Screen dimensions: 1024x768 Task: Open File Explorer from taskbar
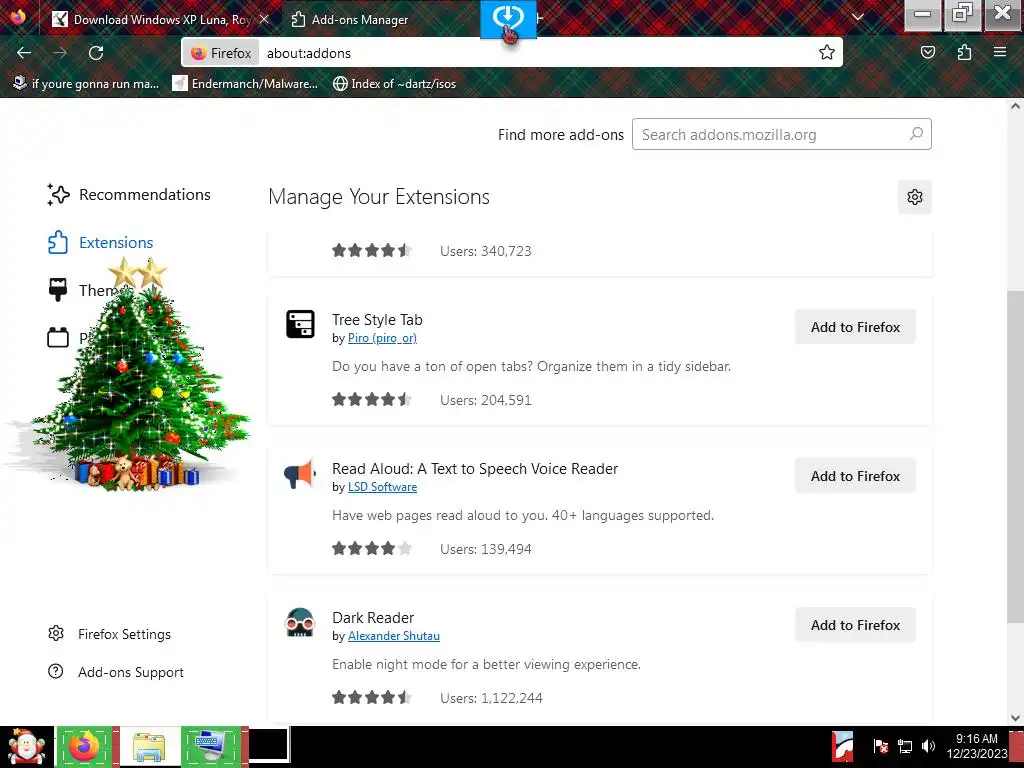[x=149, y=746]
